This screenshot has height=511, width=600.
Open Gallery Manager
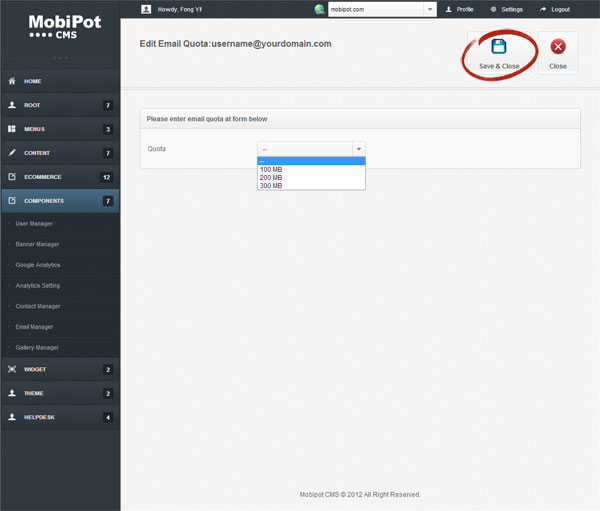37,348
